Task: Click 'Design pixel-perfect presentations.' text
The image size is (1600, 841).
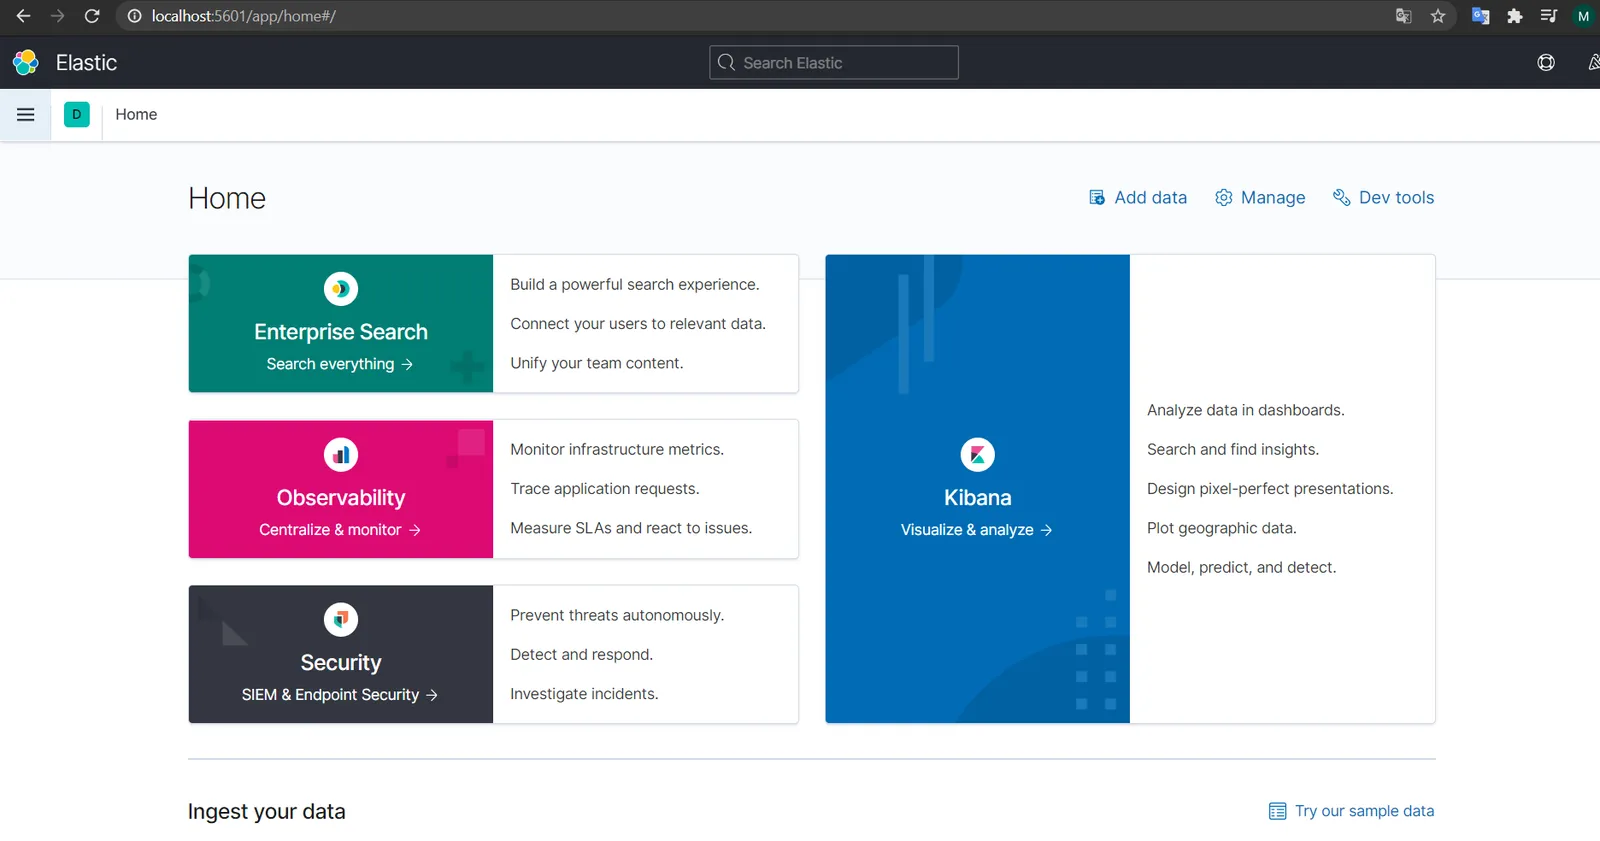Action: point(1270,489)
